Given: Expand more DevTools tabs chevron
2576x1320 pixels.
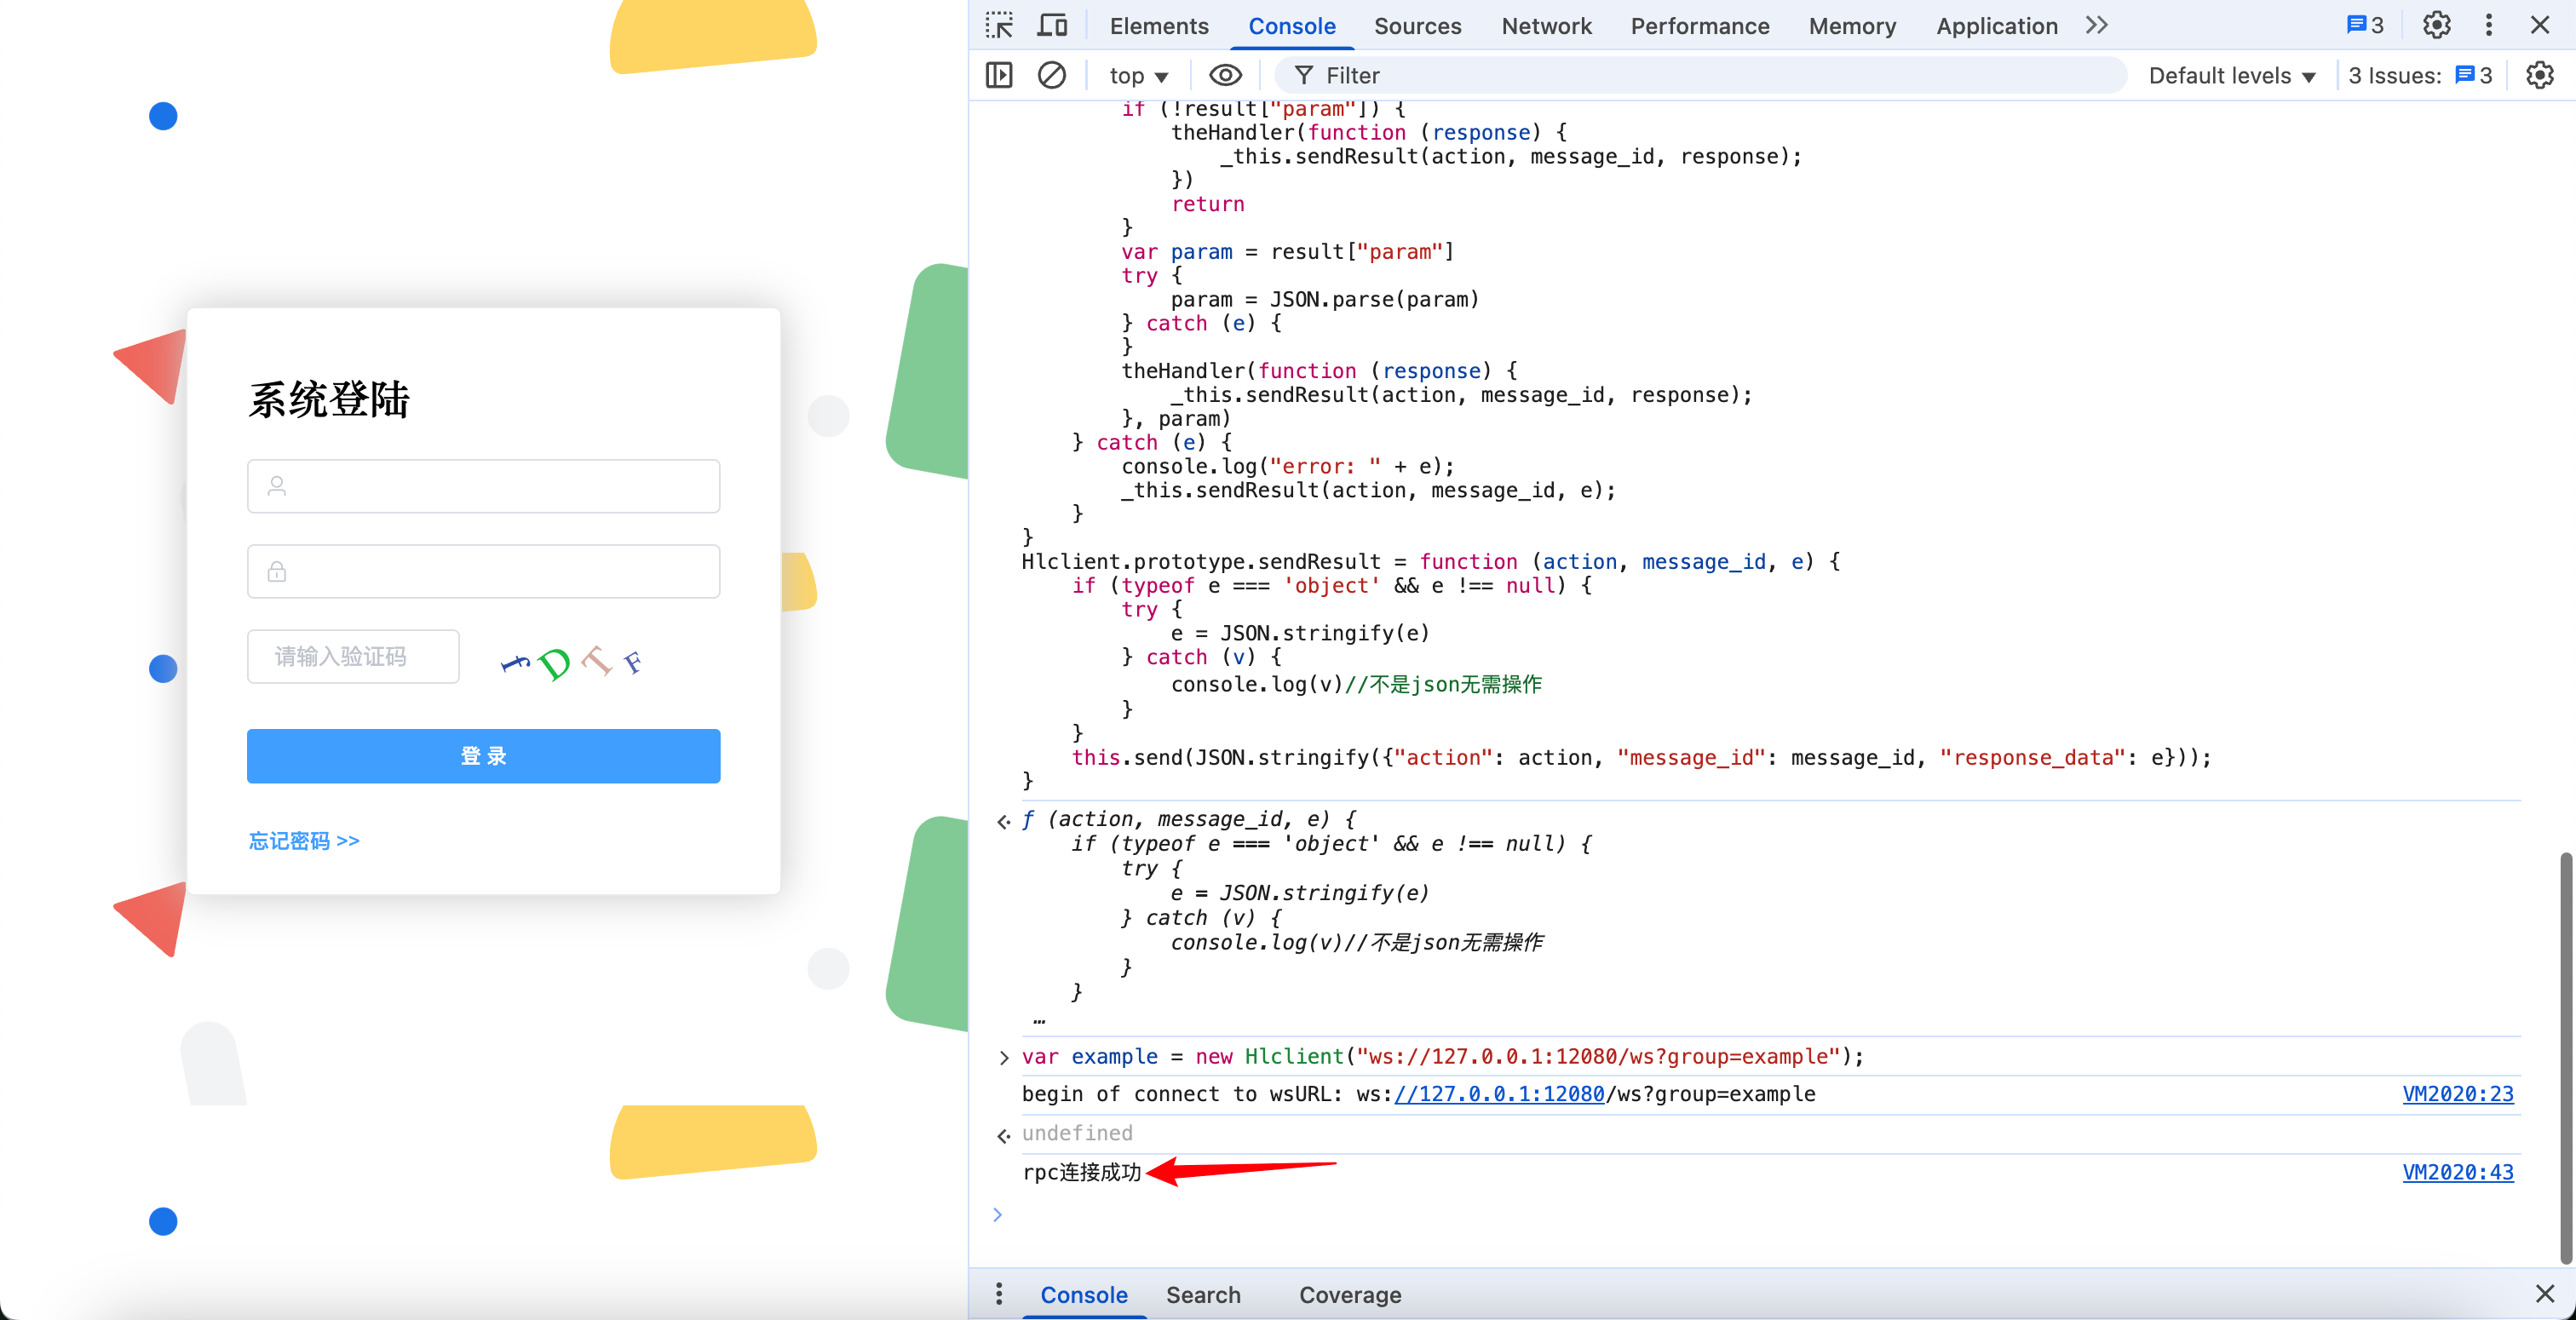Looking at the screenshot, I should [x=2097, y=25].
